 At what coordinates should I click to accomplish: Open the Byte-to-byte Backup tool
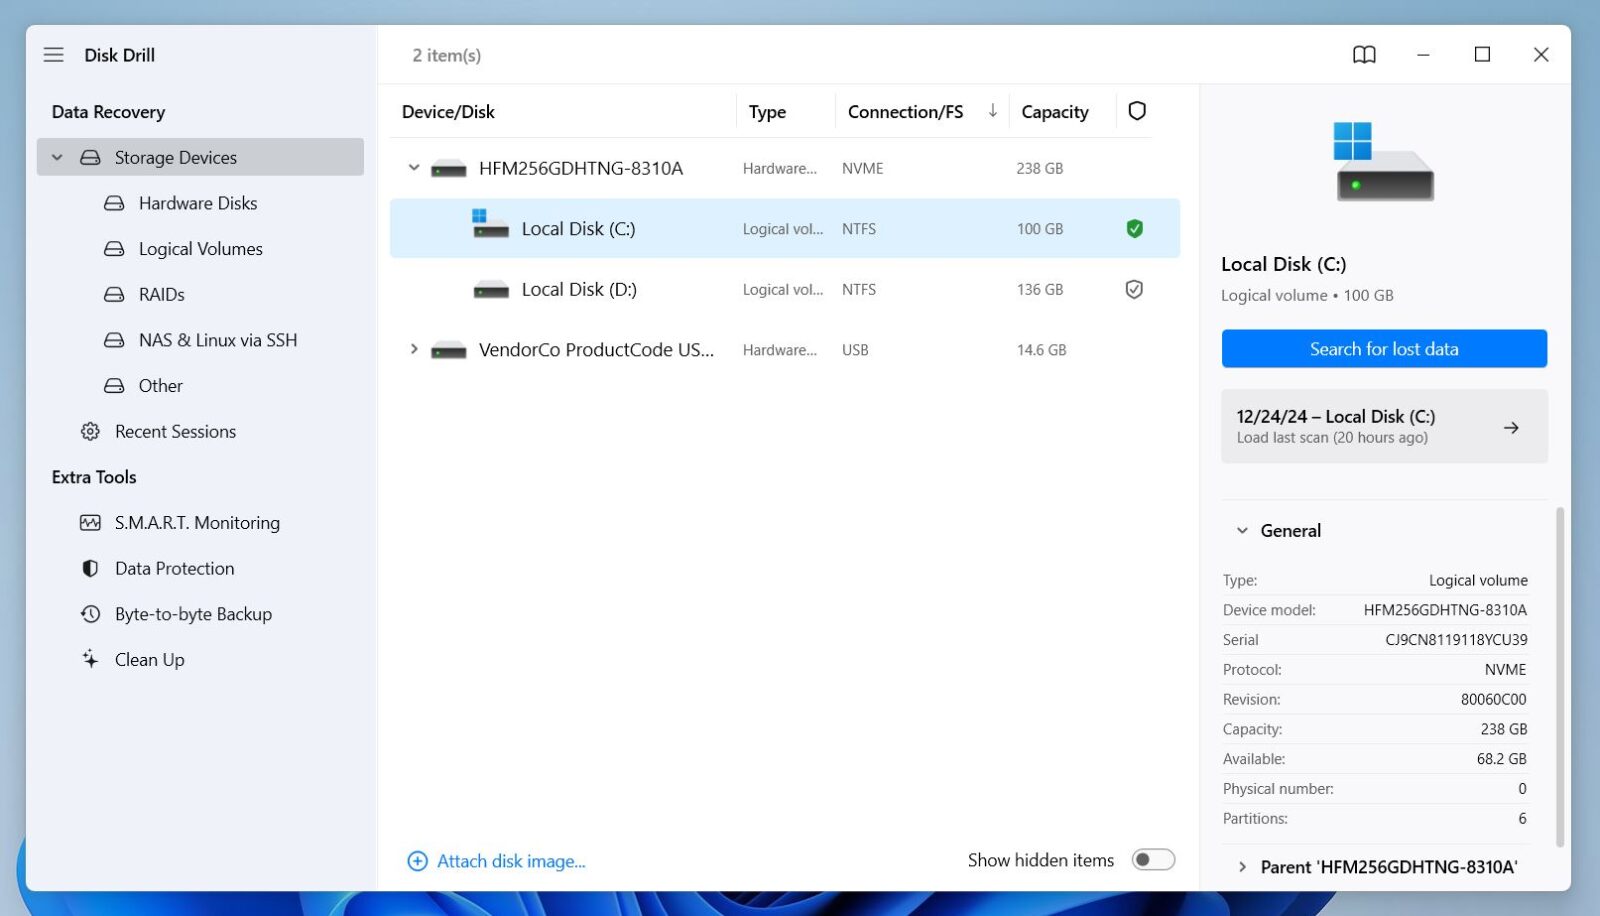tap(193, 614)
